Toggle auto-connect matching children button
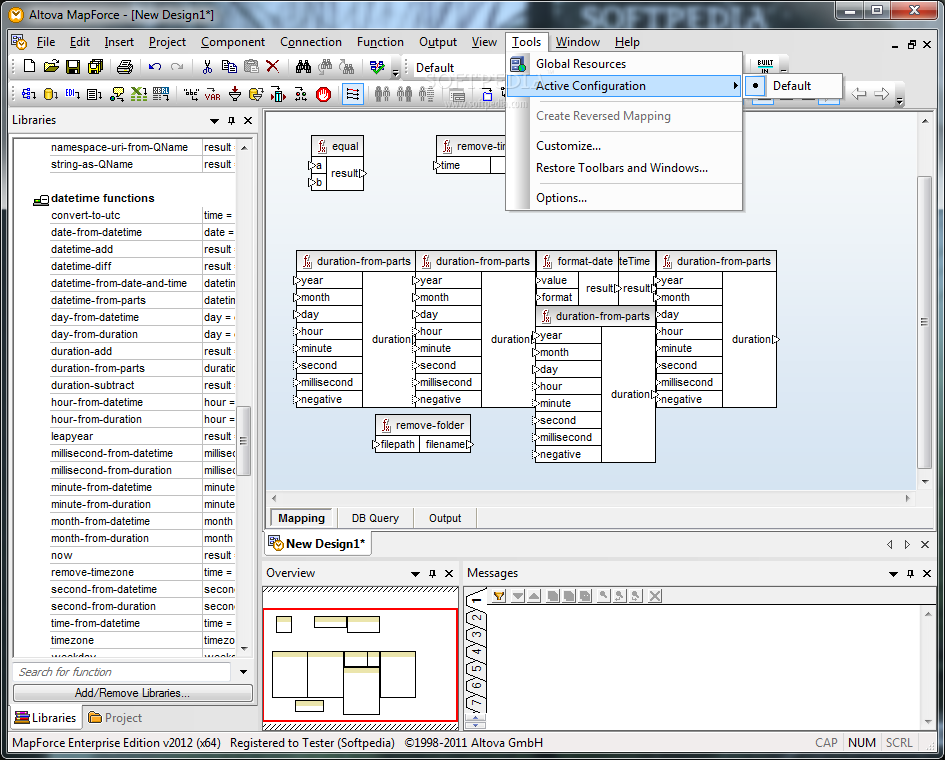 353,94
